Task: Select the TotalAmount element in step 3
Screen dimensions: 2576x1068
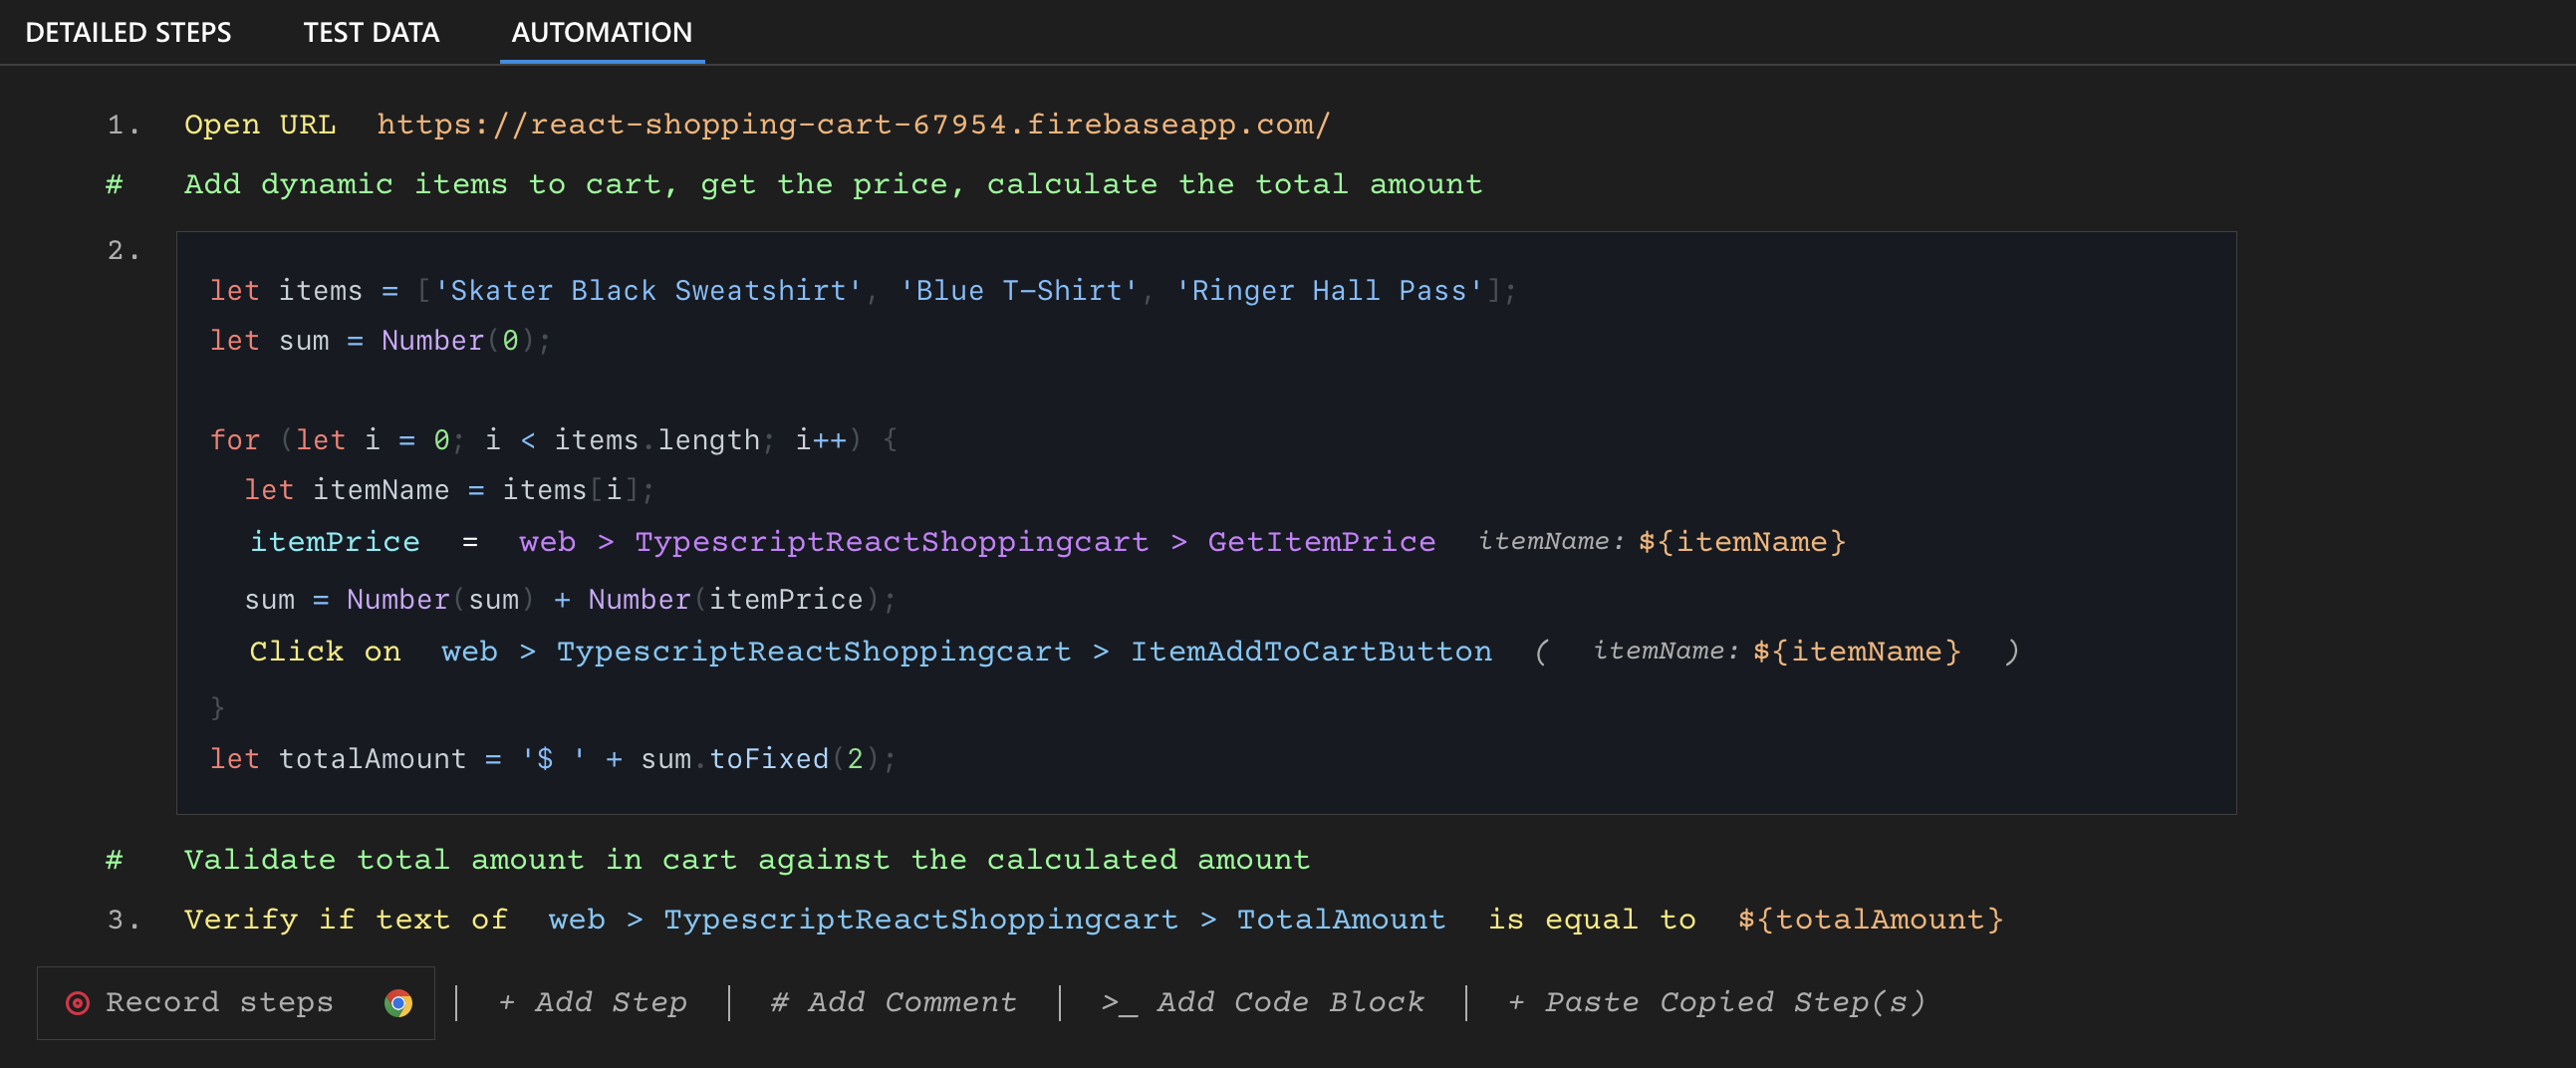Action: pyautogui.click(x=1342, y=919)
